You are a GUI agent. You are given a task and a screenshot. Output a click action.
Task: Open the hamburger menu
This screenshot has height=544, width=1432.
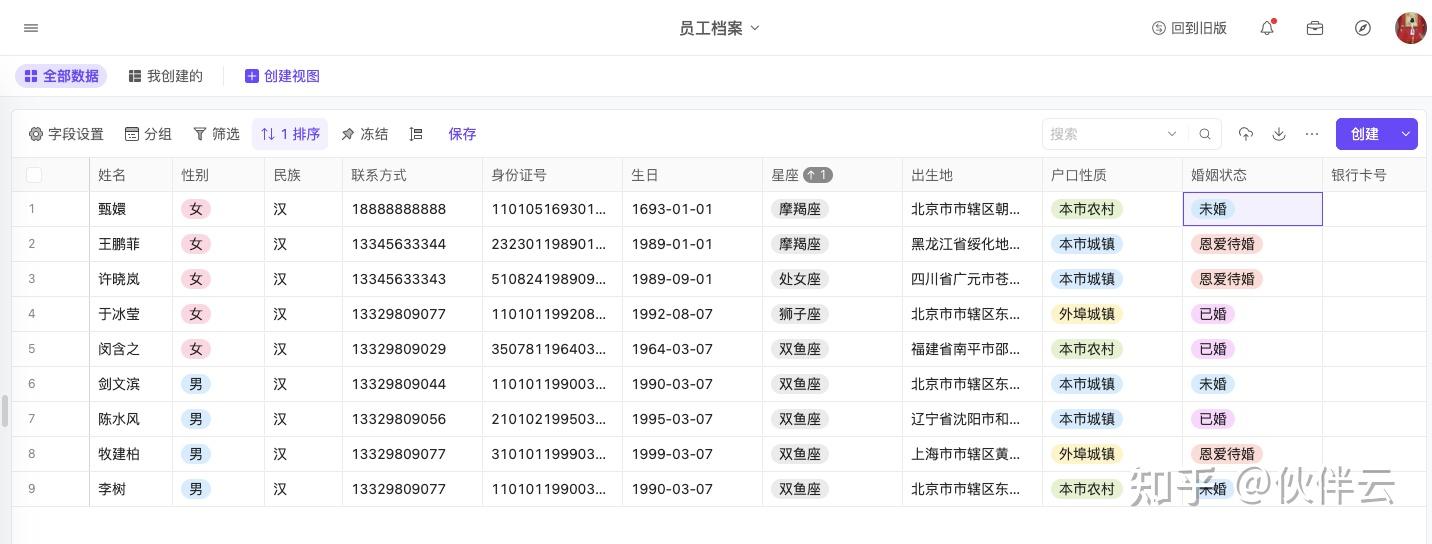pyautogui.click(x=31, y=28)
